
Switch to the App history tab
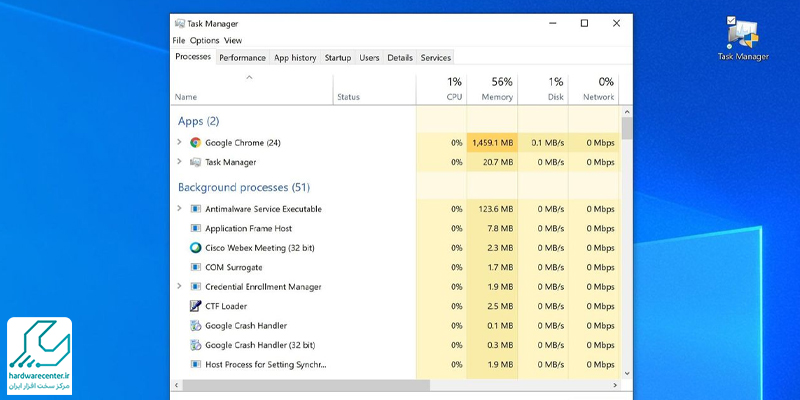(295, 58)
